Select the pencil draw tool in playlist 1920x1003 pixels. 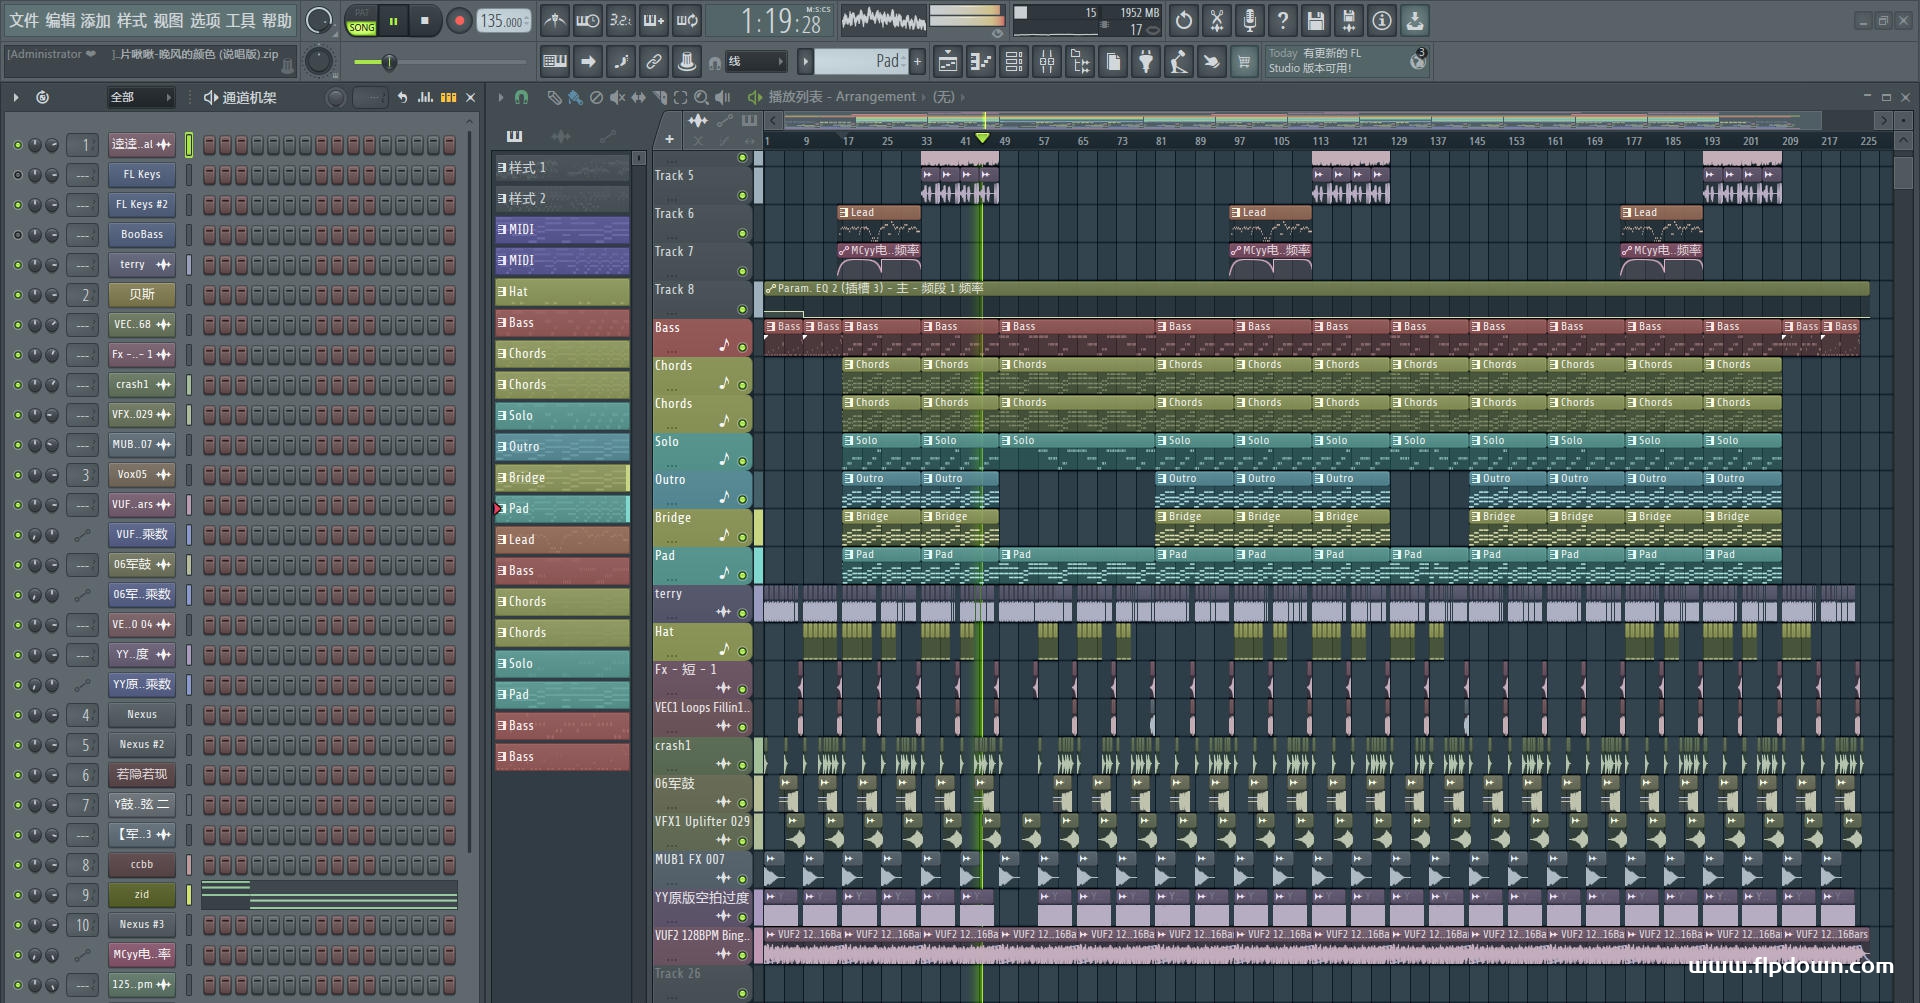(x=554, y=97)
